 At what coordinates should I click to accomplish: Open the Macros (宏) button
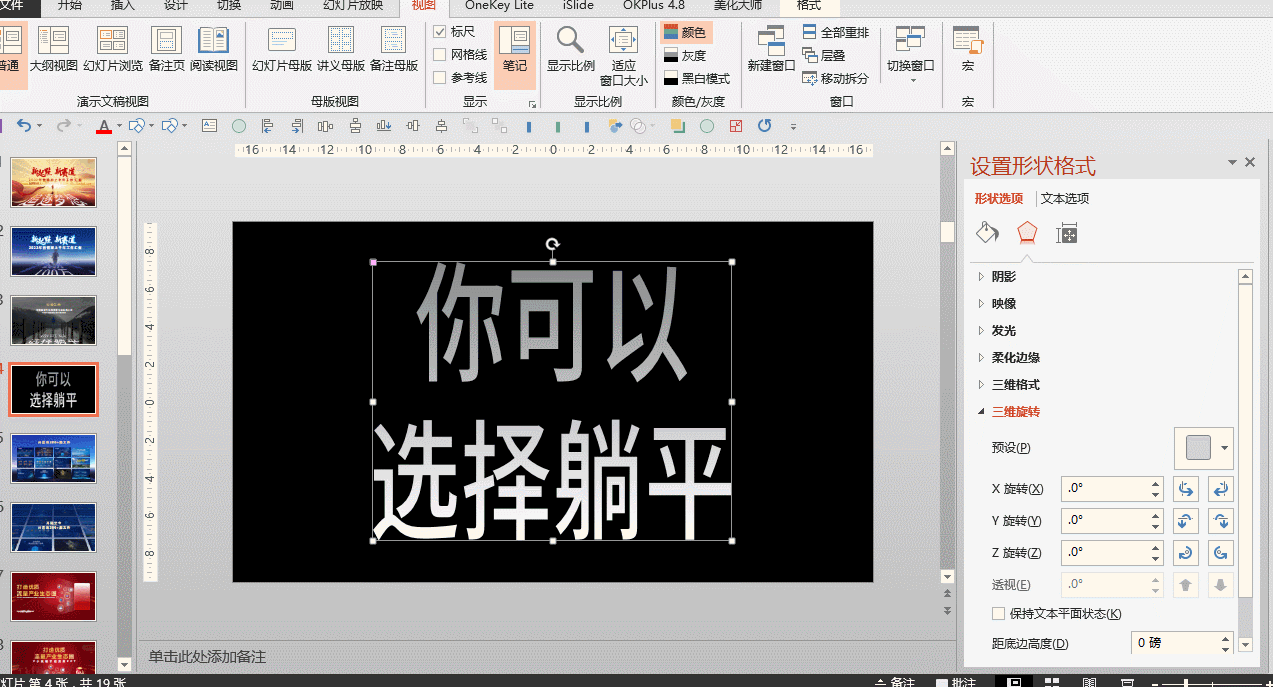click(x=967, y=49)
